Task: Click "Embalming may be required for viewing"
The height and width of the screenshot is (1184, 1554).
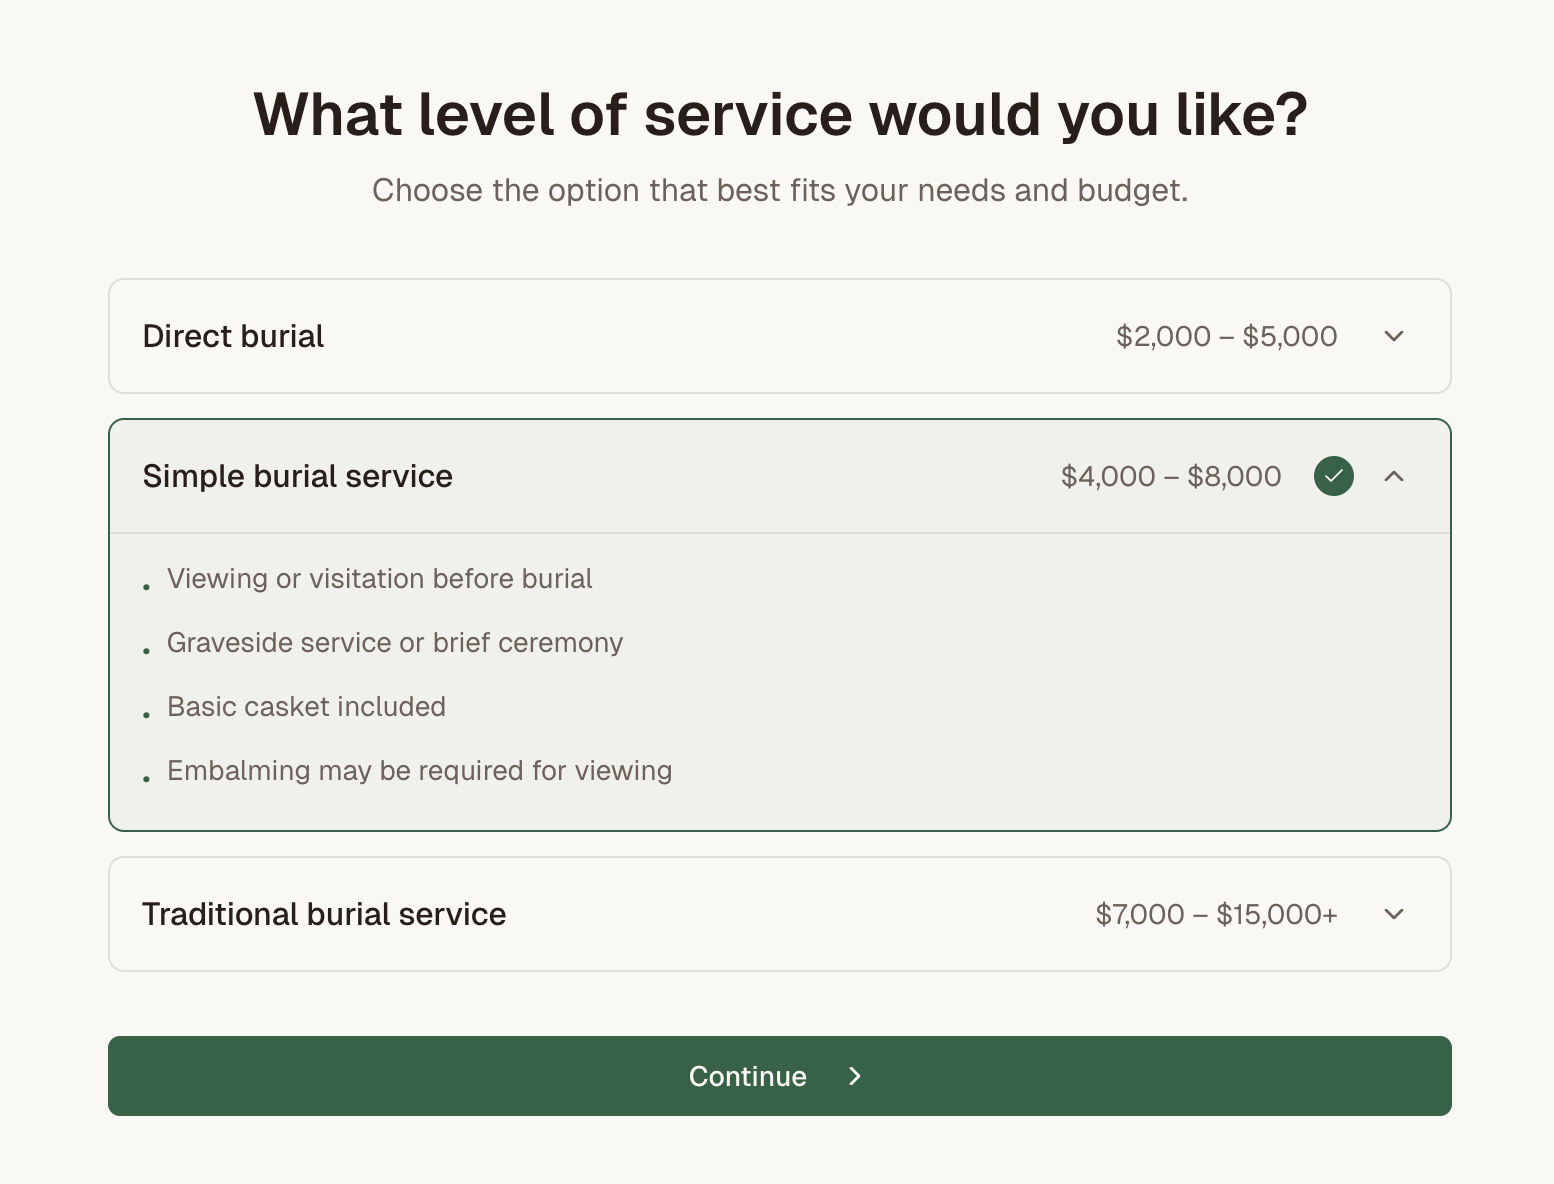Action: [x=419, y=771]
